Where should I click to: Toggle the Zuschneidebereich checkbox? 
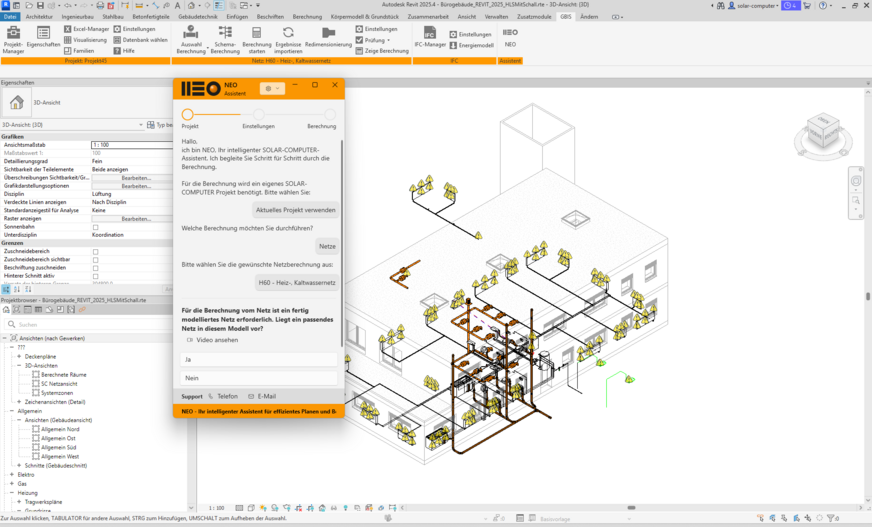click(x=95, y=251)
